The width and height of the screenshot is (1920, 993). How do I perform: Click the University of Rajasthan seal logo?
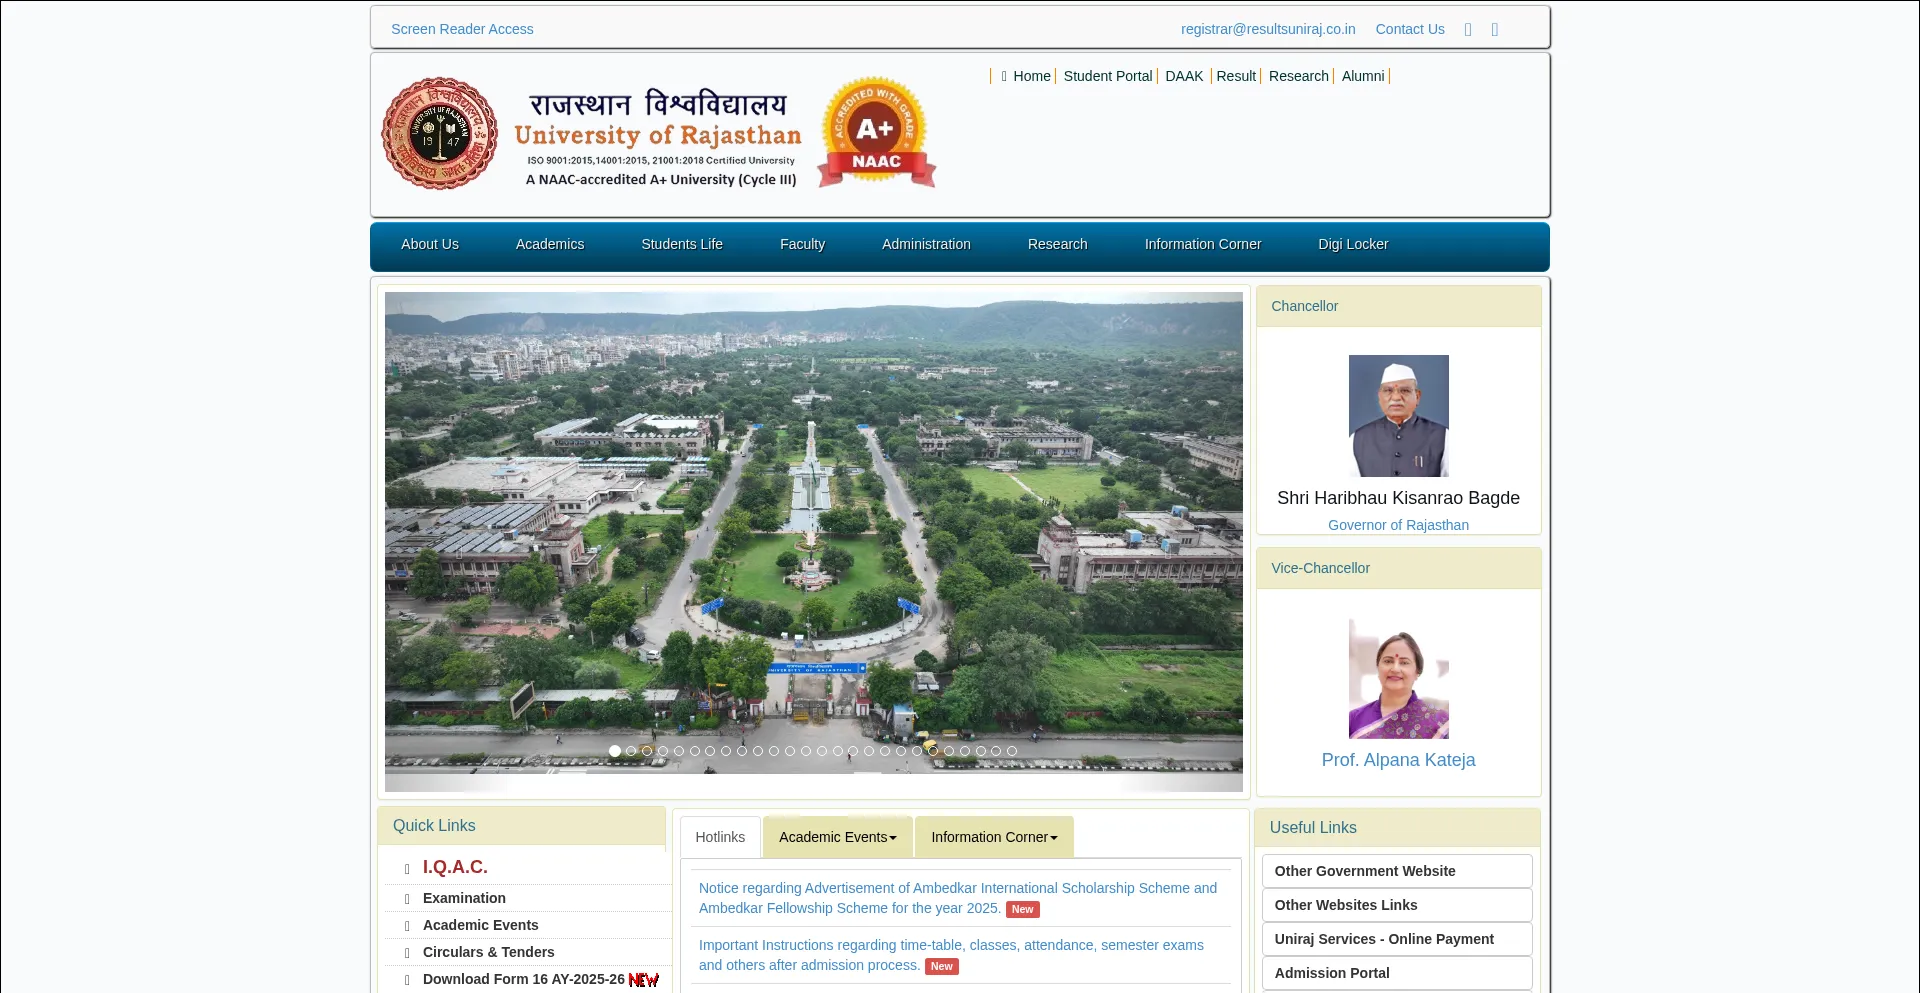440,133
